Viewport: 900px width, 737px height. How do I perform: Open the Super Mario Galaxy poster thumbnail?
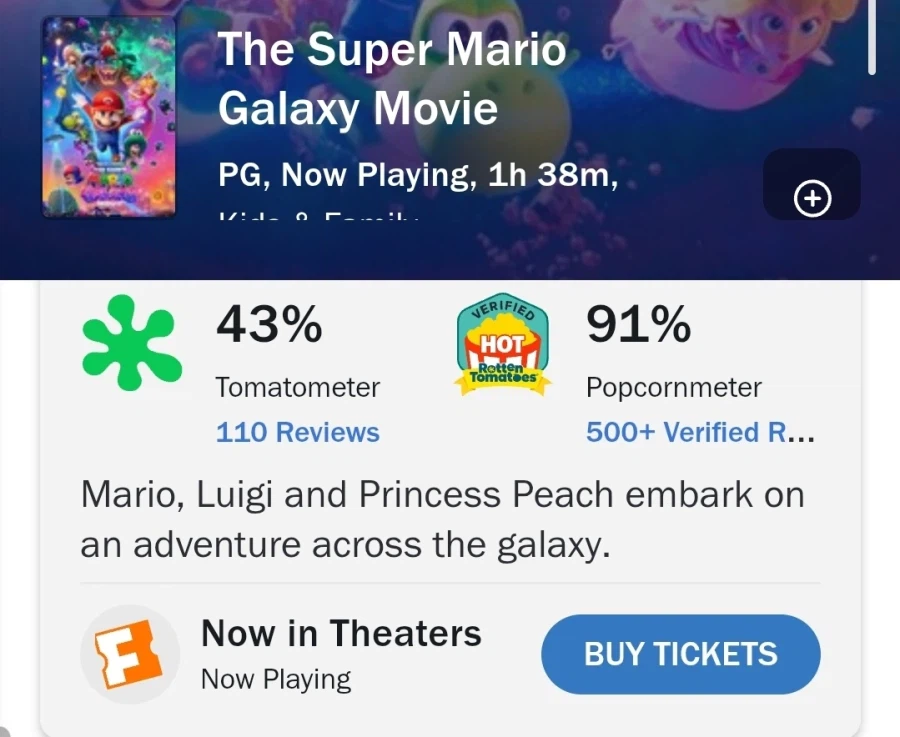(109, 116)
